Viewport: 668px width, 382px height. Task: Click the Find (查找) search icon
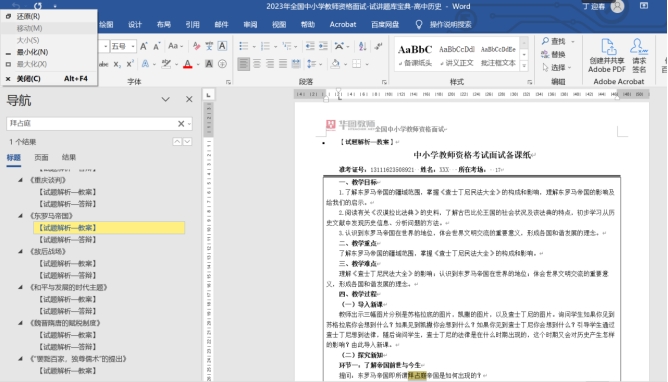pyautogui.click(x=545, y=41)
